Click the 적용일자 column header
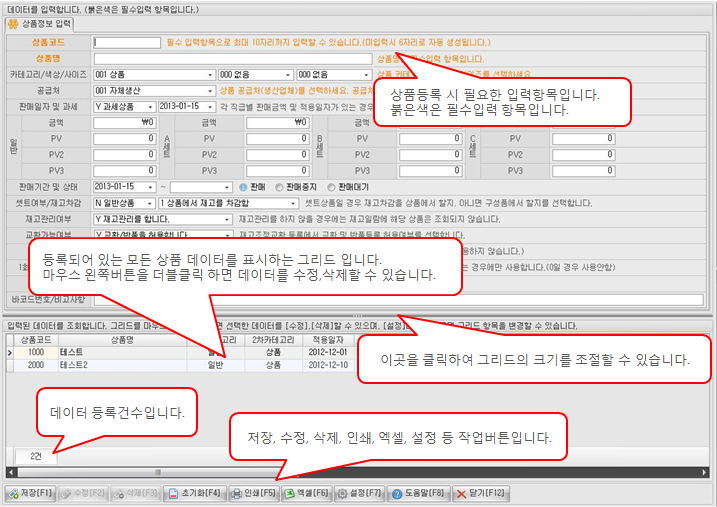The width and height of the screenshot is (717, 507). (x=328, y=340)
